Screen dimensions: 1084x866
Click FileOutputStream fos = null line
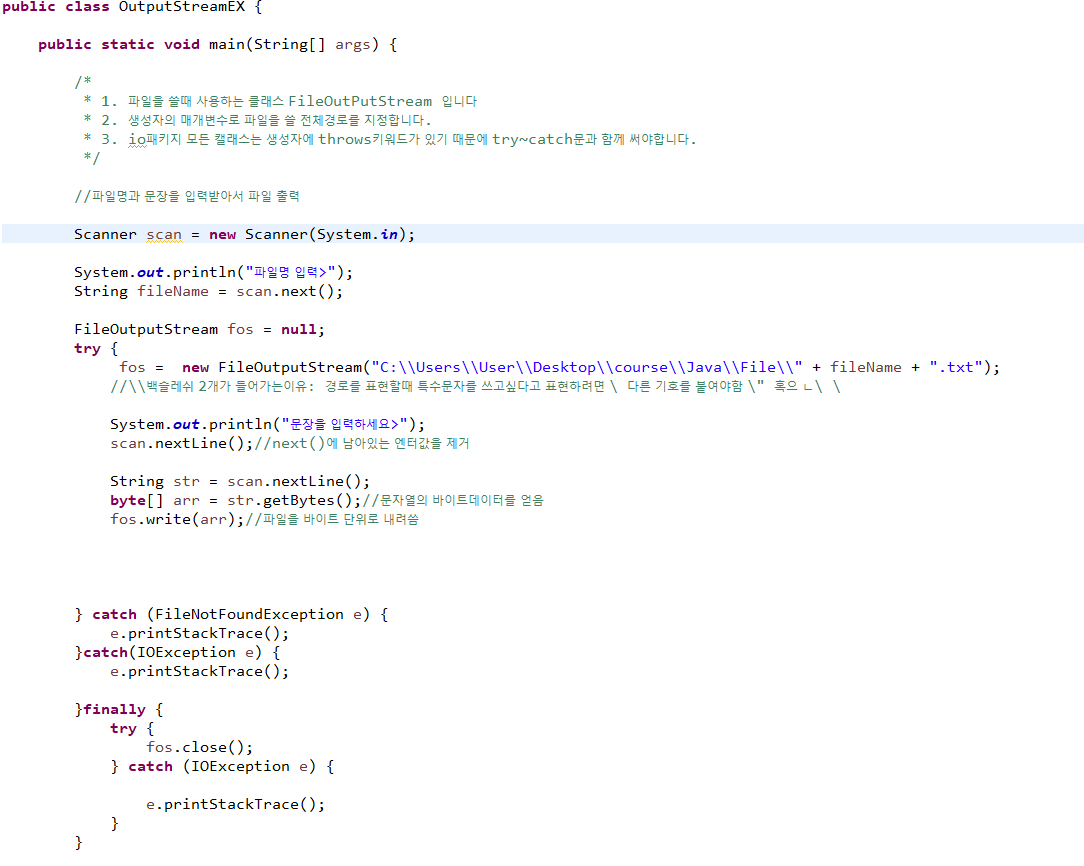199,329
